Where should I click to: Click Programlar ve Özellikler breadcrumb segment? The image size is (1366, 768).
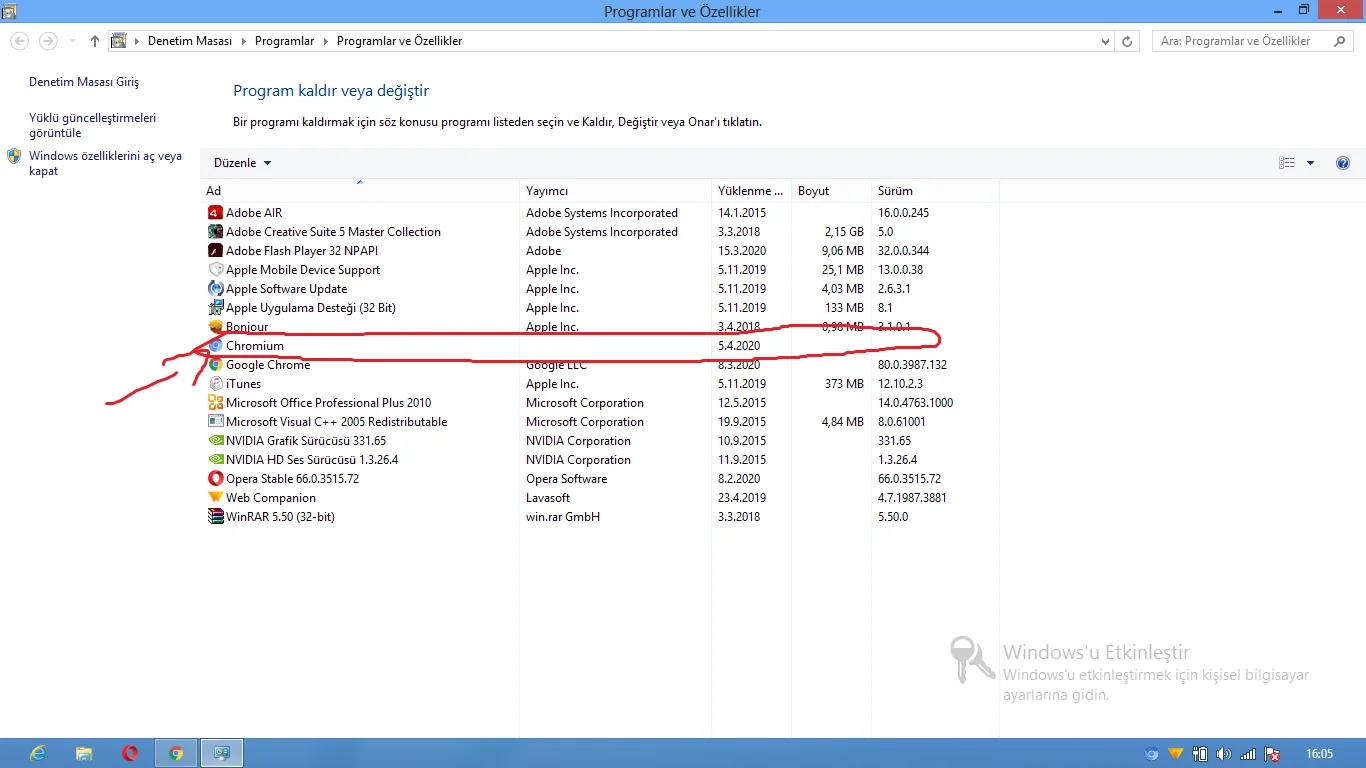[x=400, y=41]
